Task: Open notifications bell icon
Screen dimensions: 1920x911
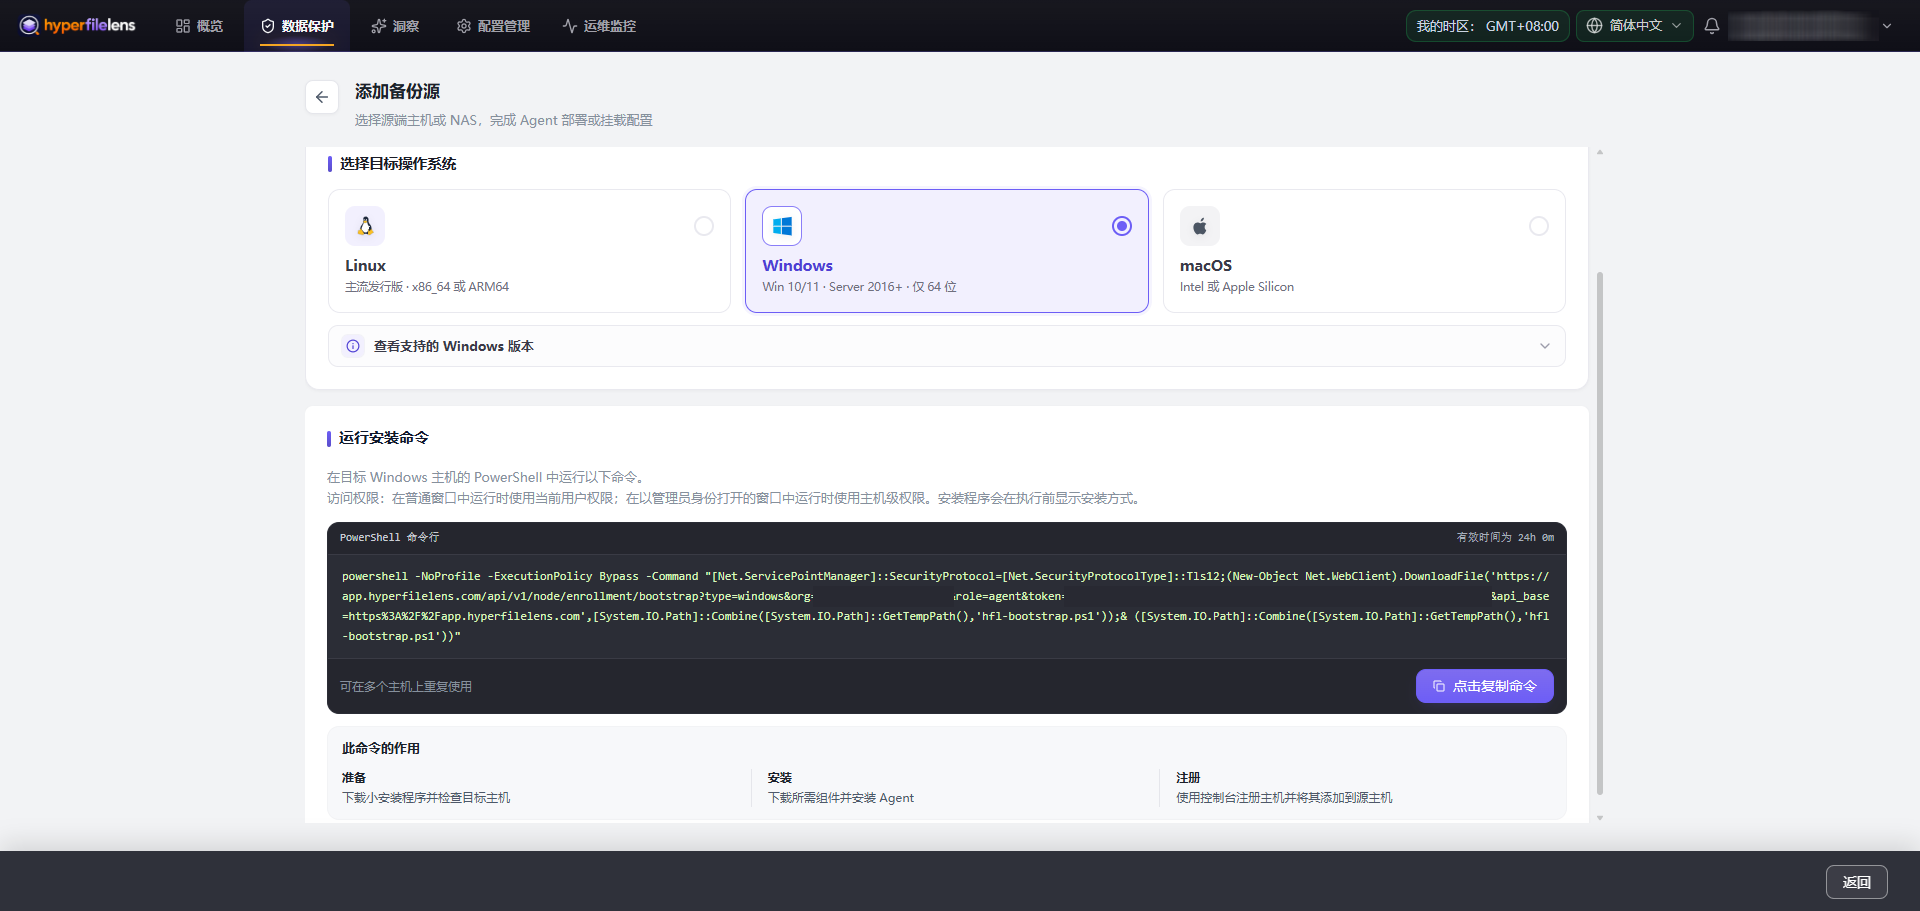Action: pos(1712,26)
